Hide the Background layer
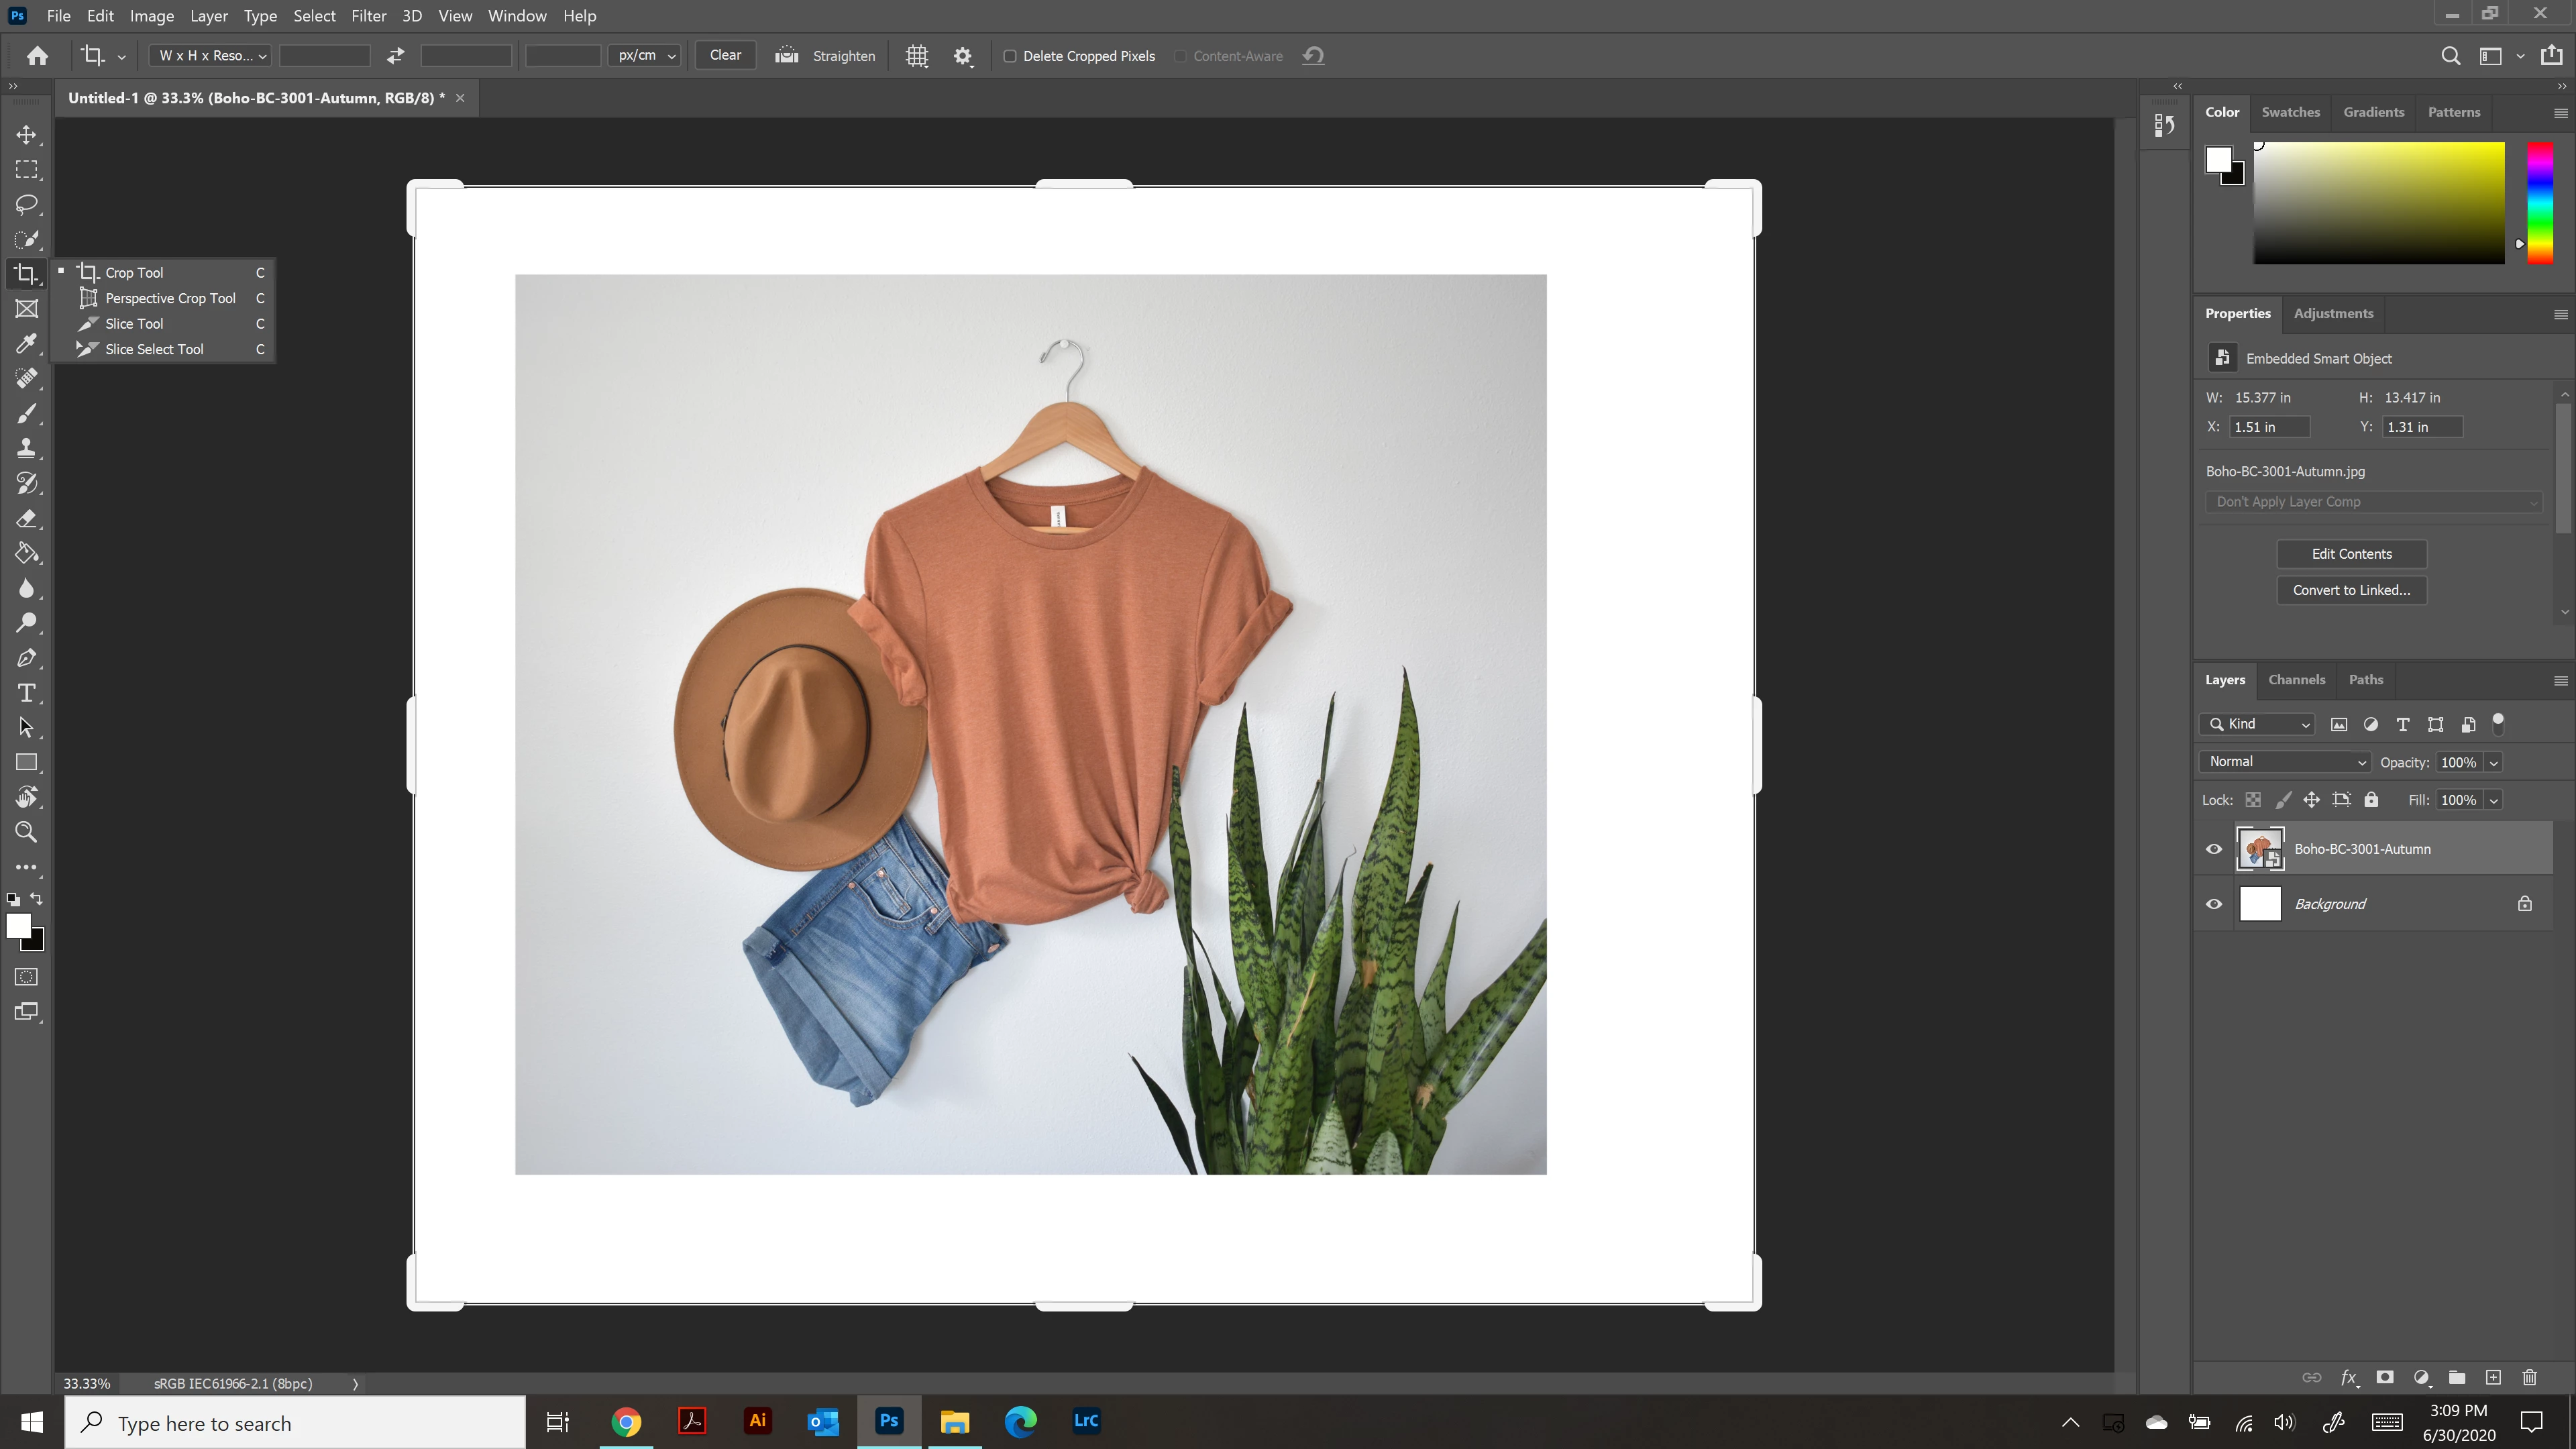Screen dimensions: 2576x1449 click(2214, 904)
